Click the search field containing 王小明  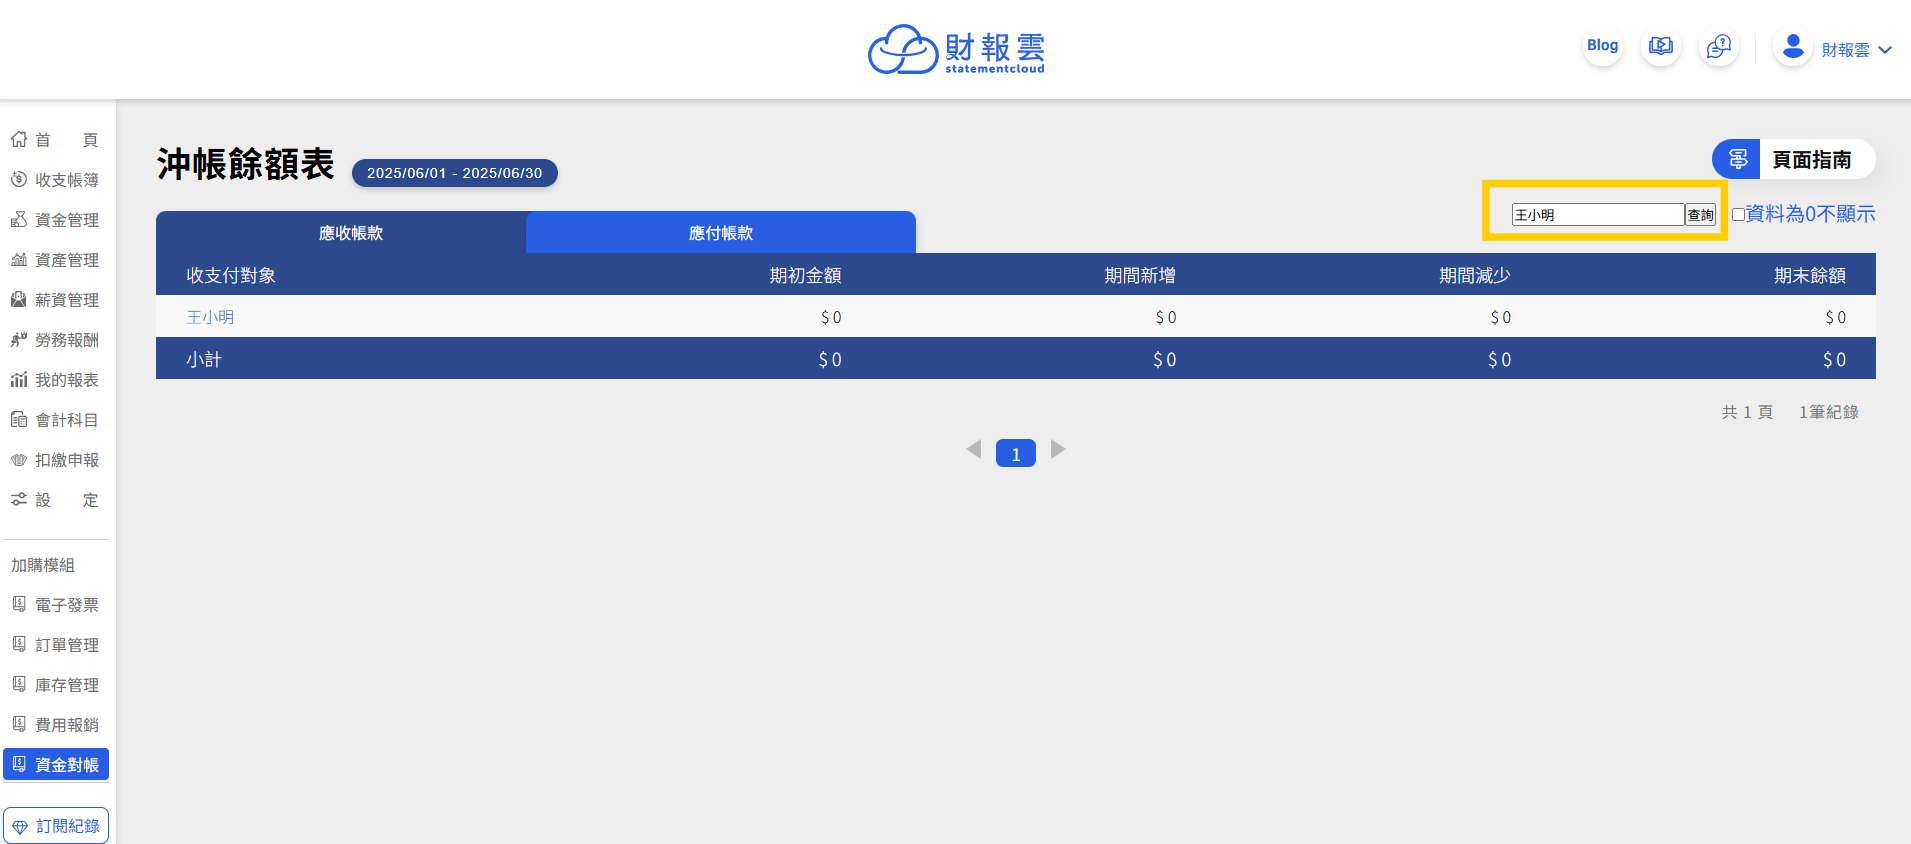1598,214
